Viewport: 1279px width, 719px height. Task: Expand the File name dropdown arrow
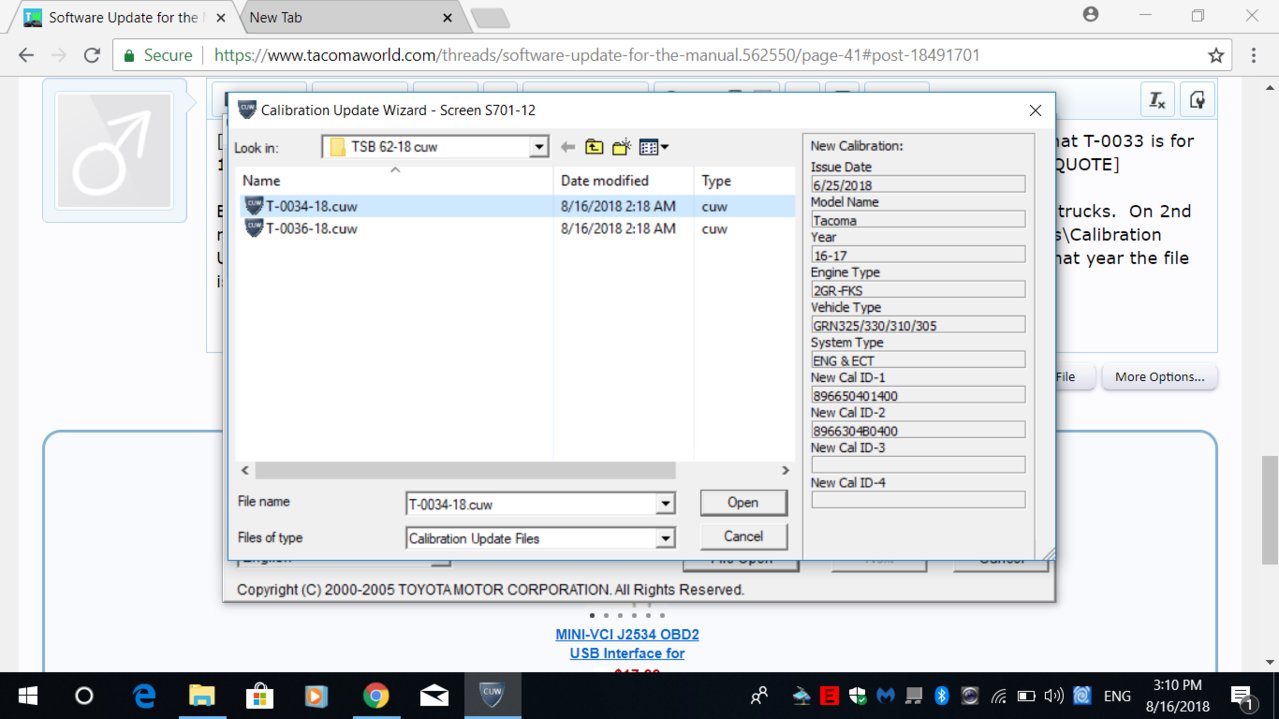pos(666,505)
